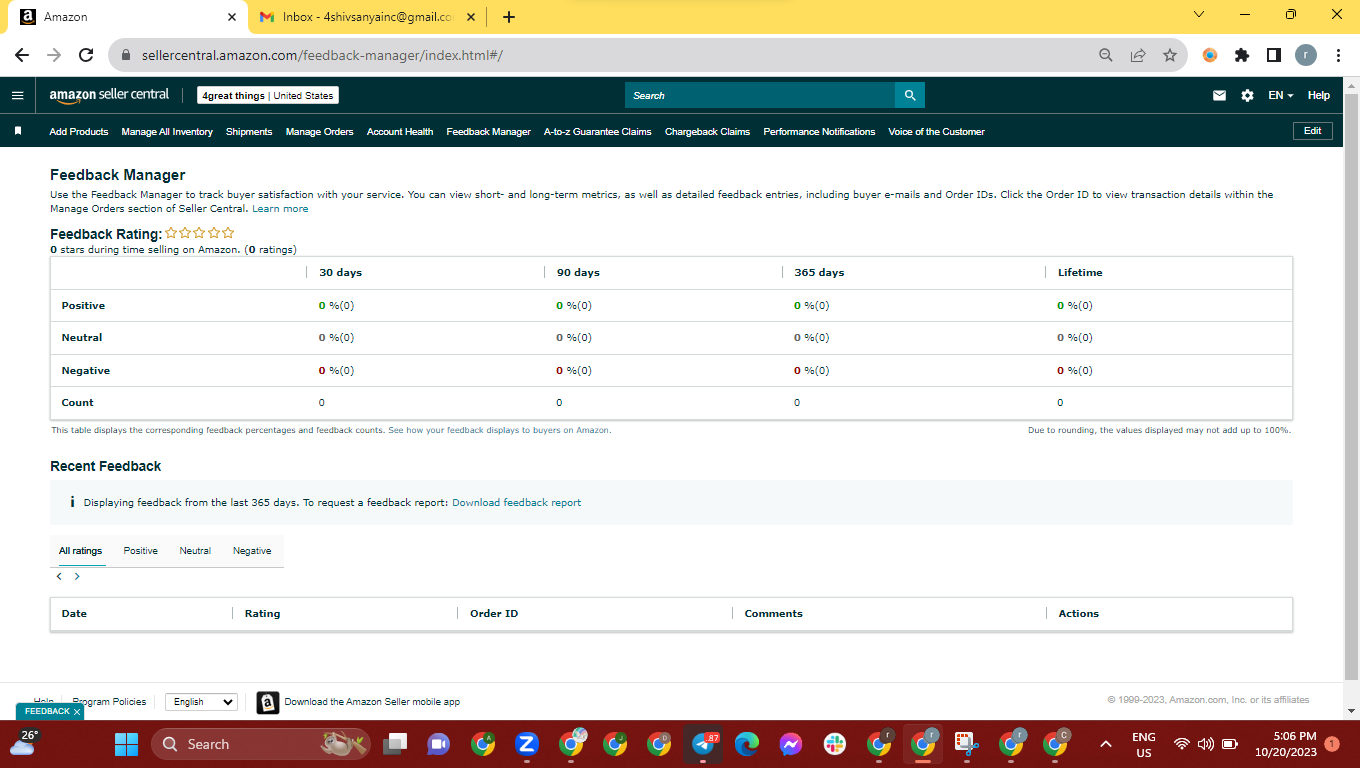1360x768 pixels.
Task: Open Telegram from the taskbar
Action: point(703,744)
